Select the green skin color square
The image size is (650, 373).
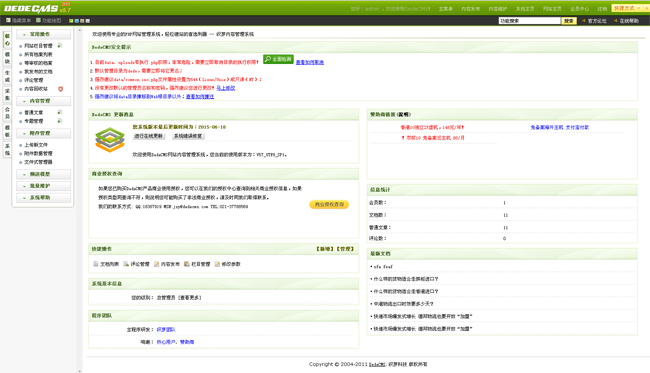(71, 21)
